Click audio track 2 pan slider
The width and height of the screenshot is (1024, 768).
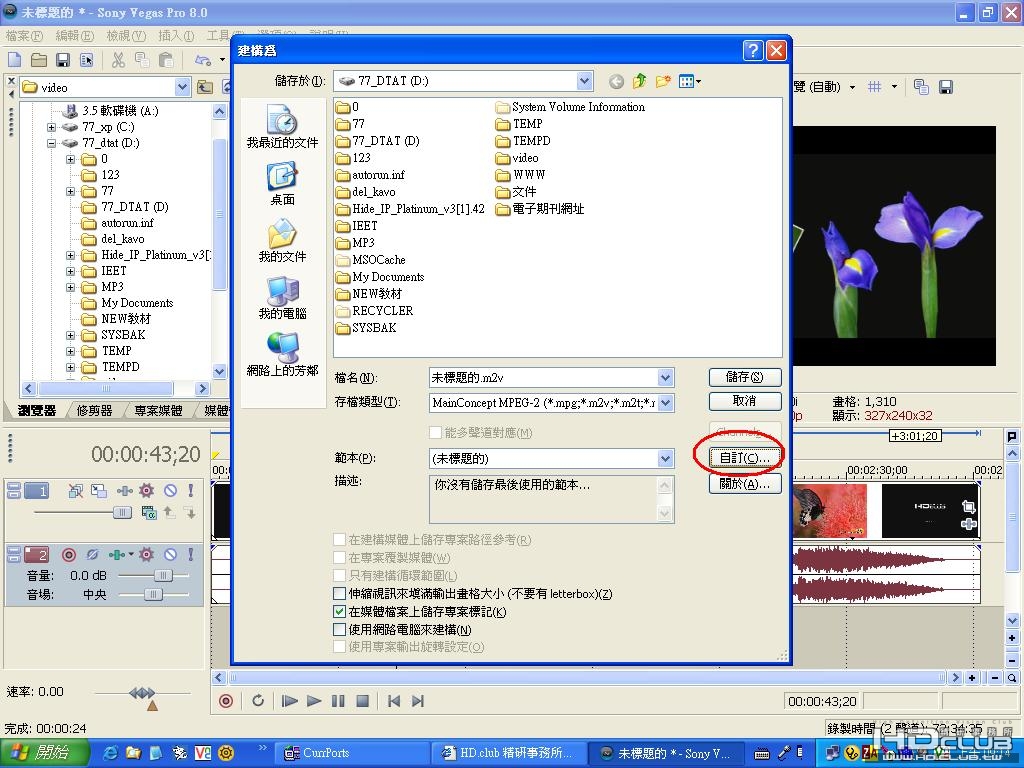(154, 594)
